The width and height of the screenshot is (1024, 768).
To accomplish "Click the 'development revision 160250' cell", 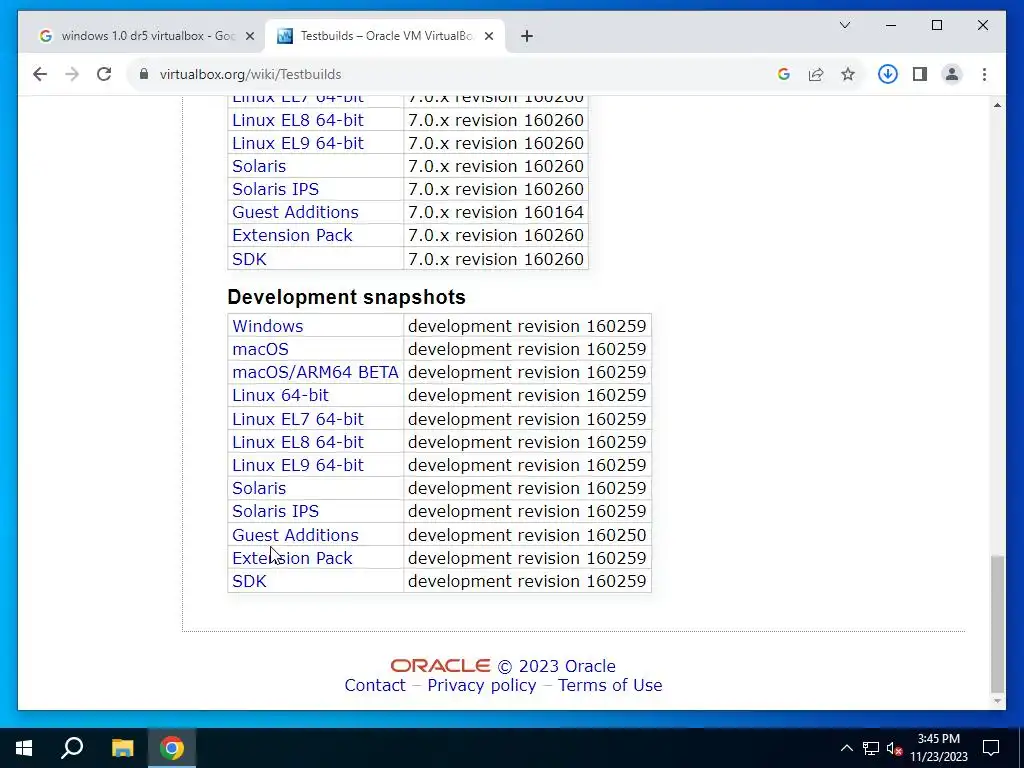I will [x=527, y=535].
